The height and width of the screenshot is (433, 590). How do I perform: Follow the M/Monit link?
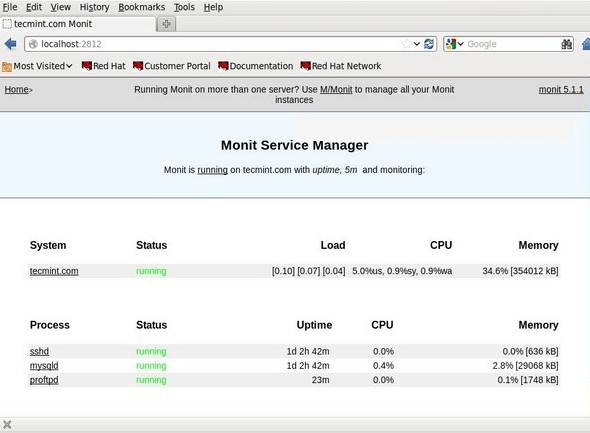tap(336, 90)
